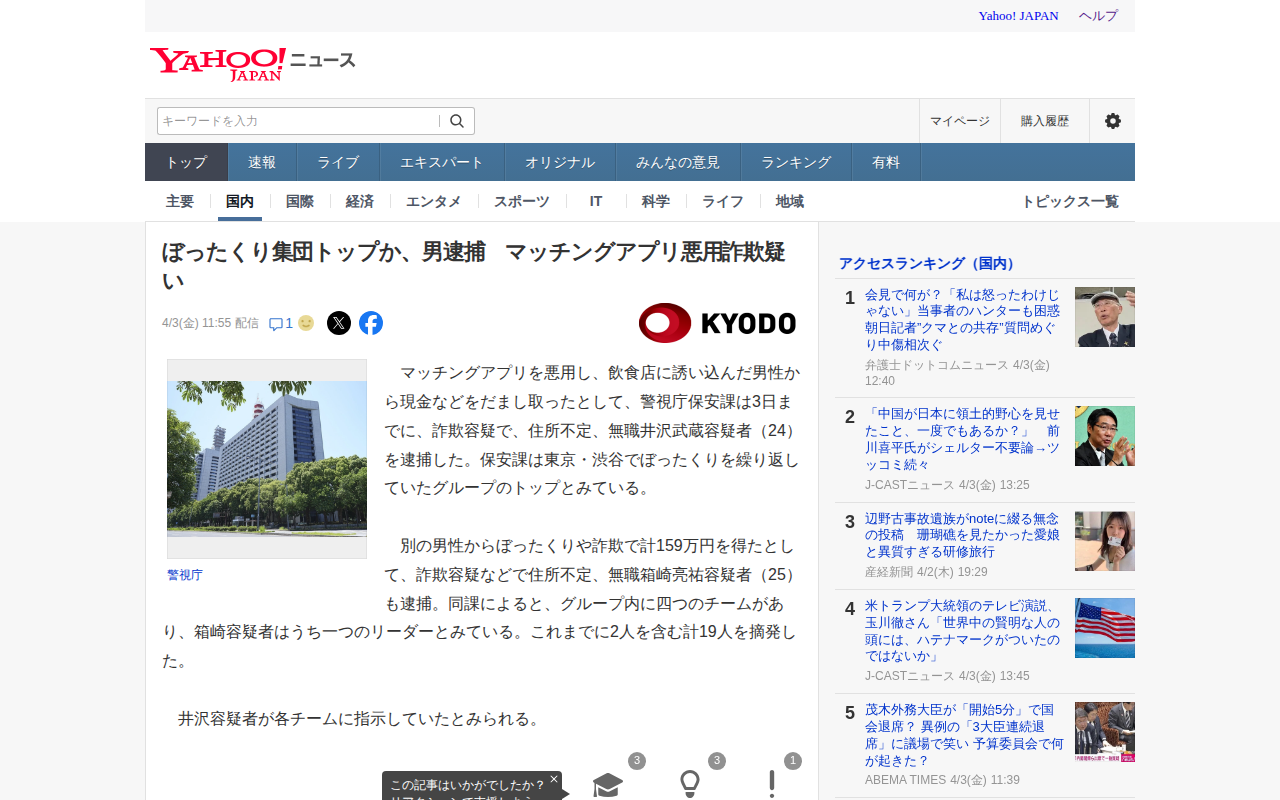1280x800 pixels.
Task: Open the comment bubble with count 1
Action: click(x=281, y=323)
